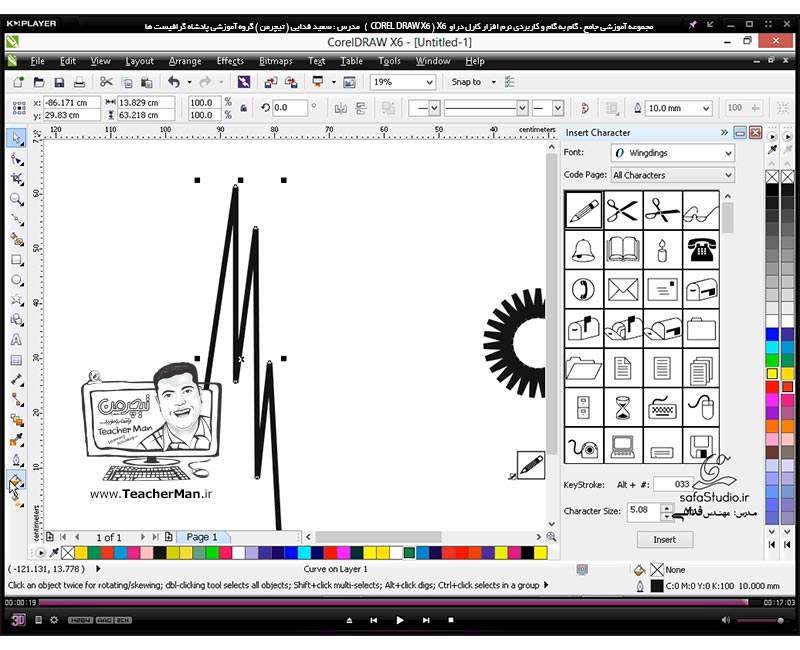Click the Print icon
The height and width of the screenshot is (650, 800).
(x=79, y=82)
